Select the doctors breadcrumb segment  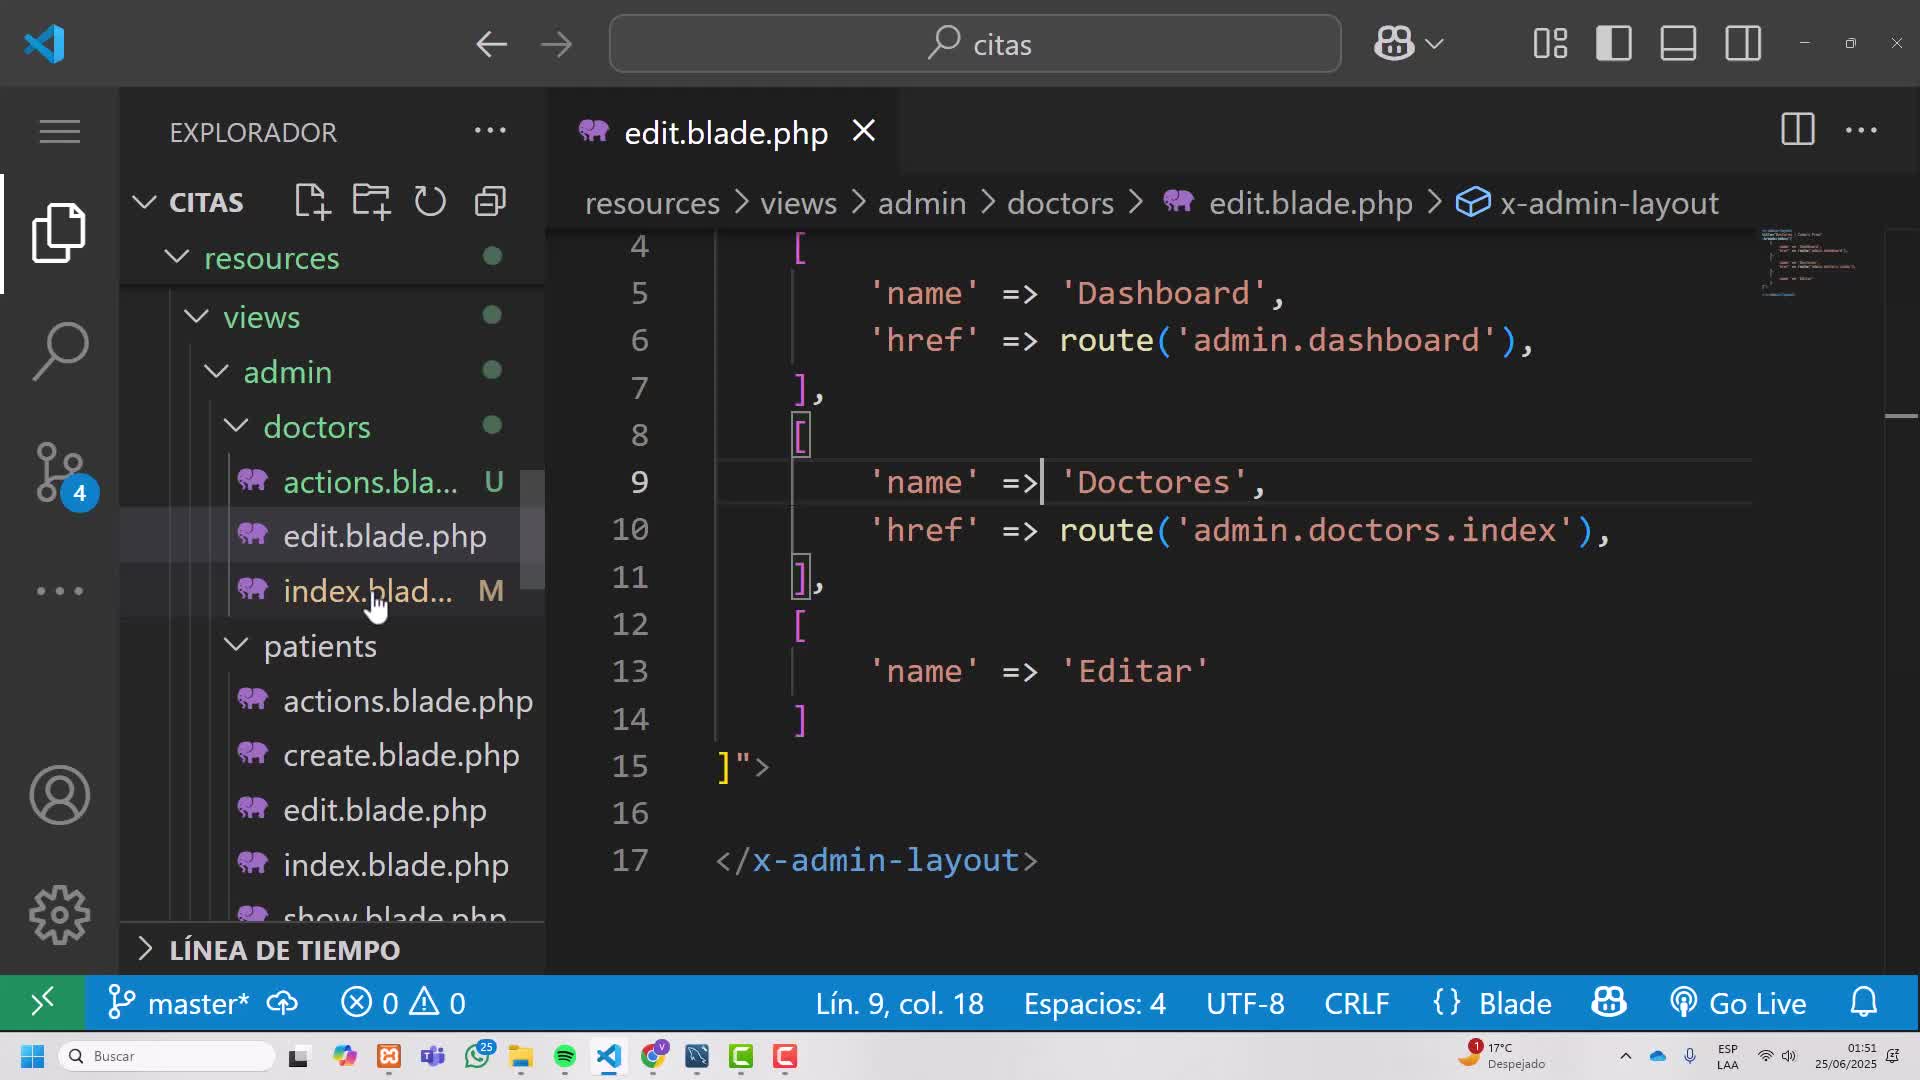(1060, 203)
